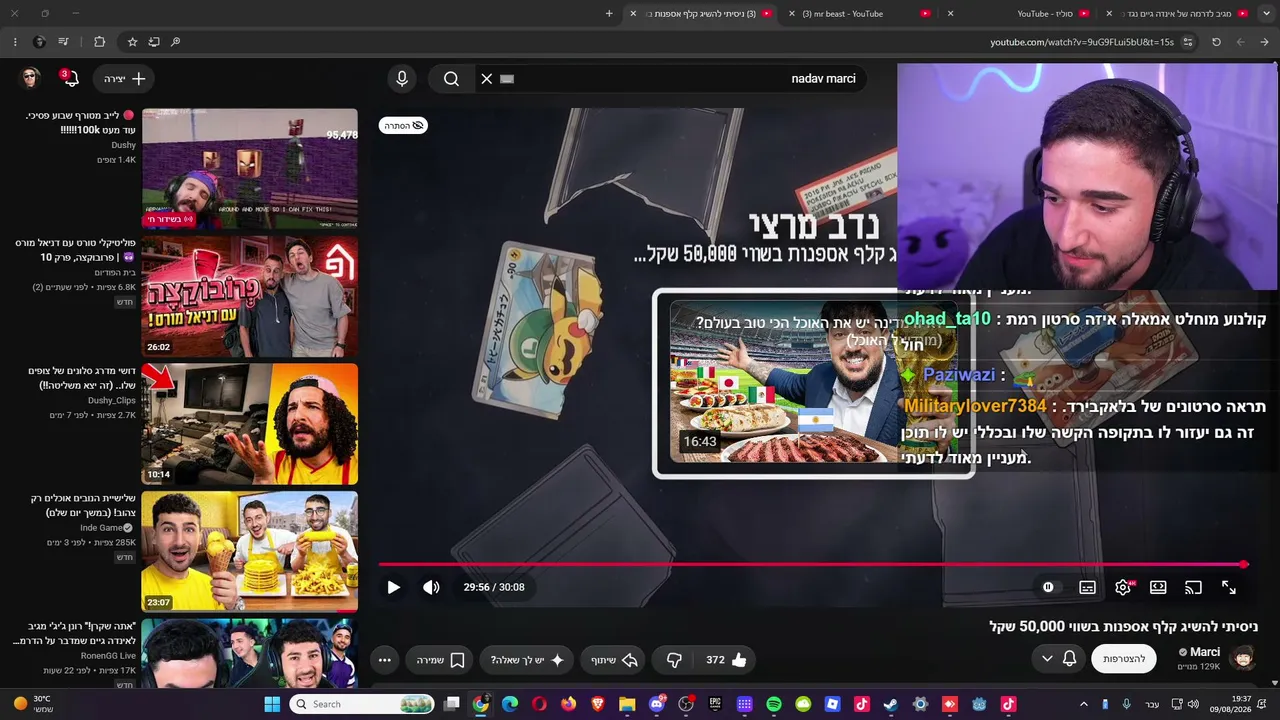The height and width of the screenshot is (720, 1280).
Task: Open Epic Games Launcher from taskbar
Action: pos(715,704)
